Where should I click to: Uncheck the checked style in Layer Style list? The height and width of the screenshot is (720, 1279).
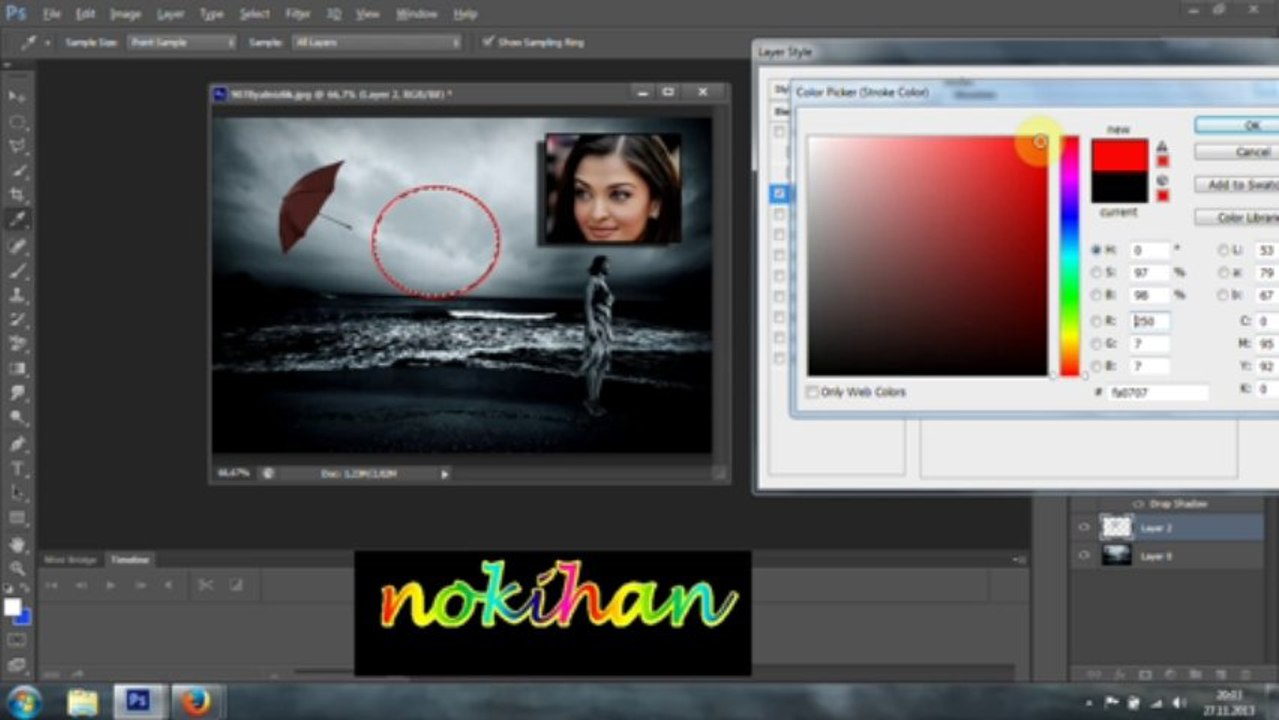780,192
